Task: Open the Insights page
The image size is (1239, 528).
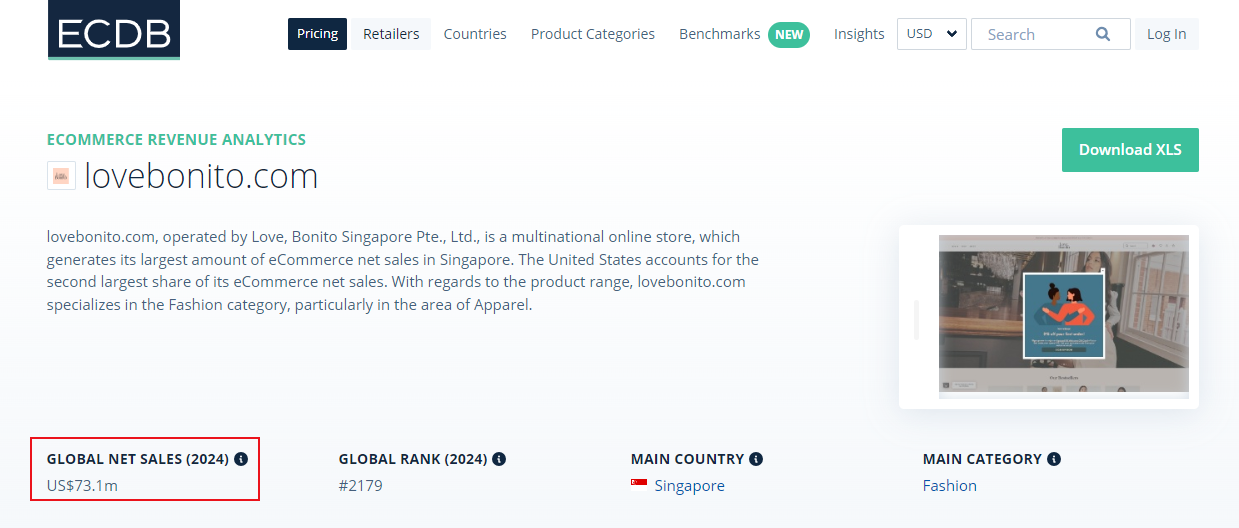Action: coord(859,34)
